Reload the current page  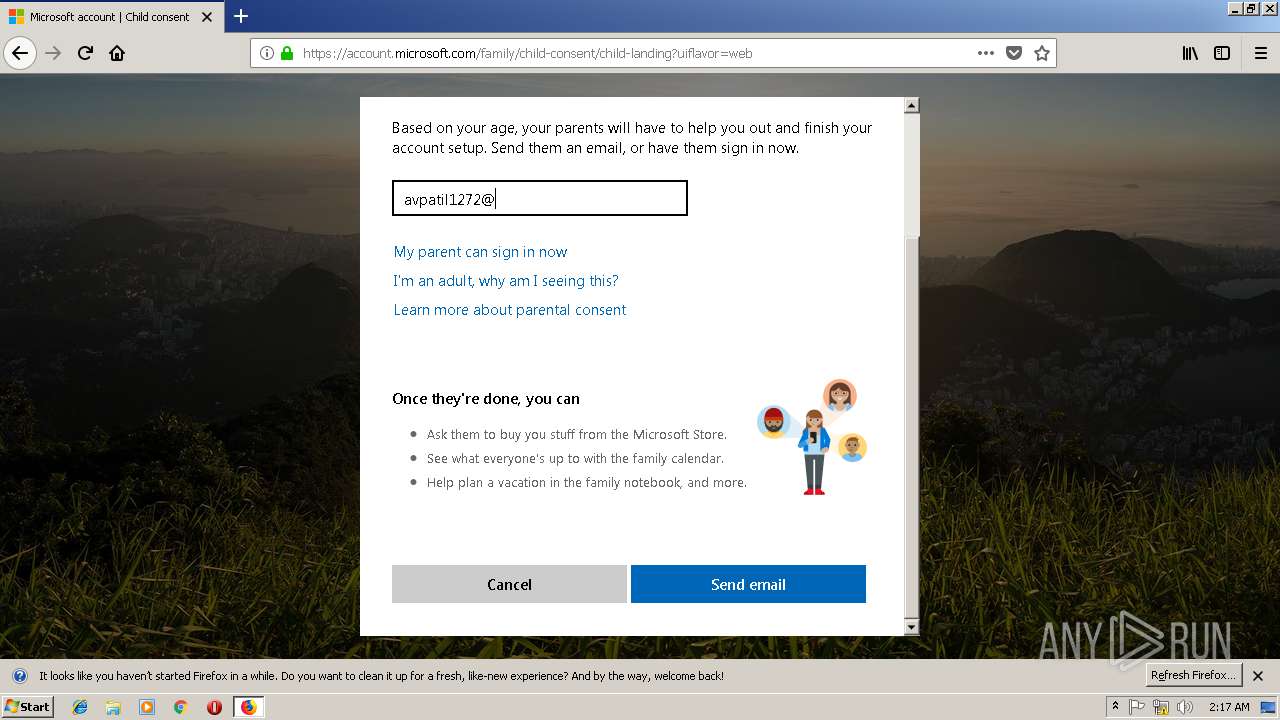[85, 53]
